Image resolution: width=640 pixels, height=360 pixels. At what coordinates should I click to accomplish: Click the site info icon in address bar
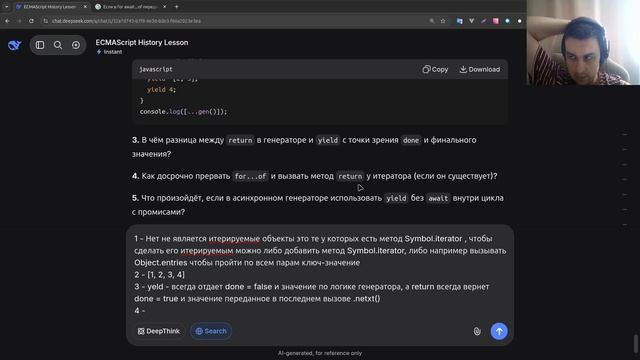(45, 21)
